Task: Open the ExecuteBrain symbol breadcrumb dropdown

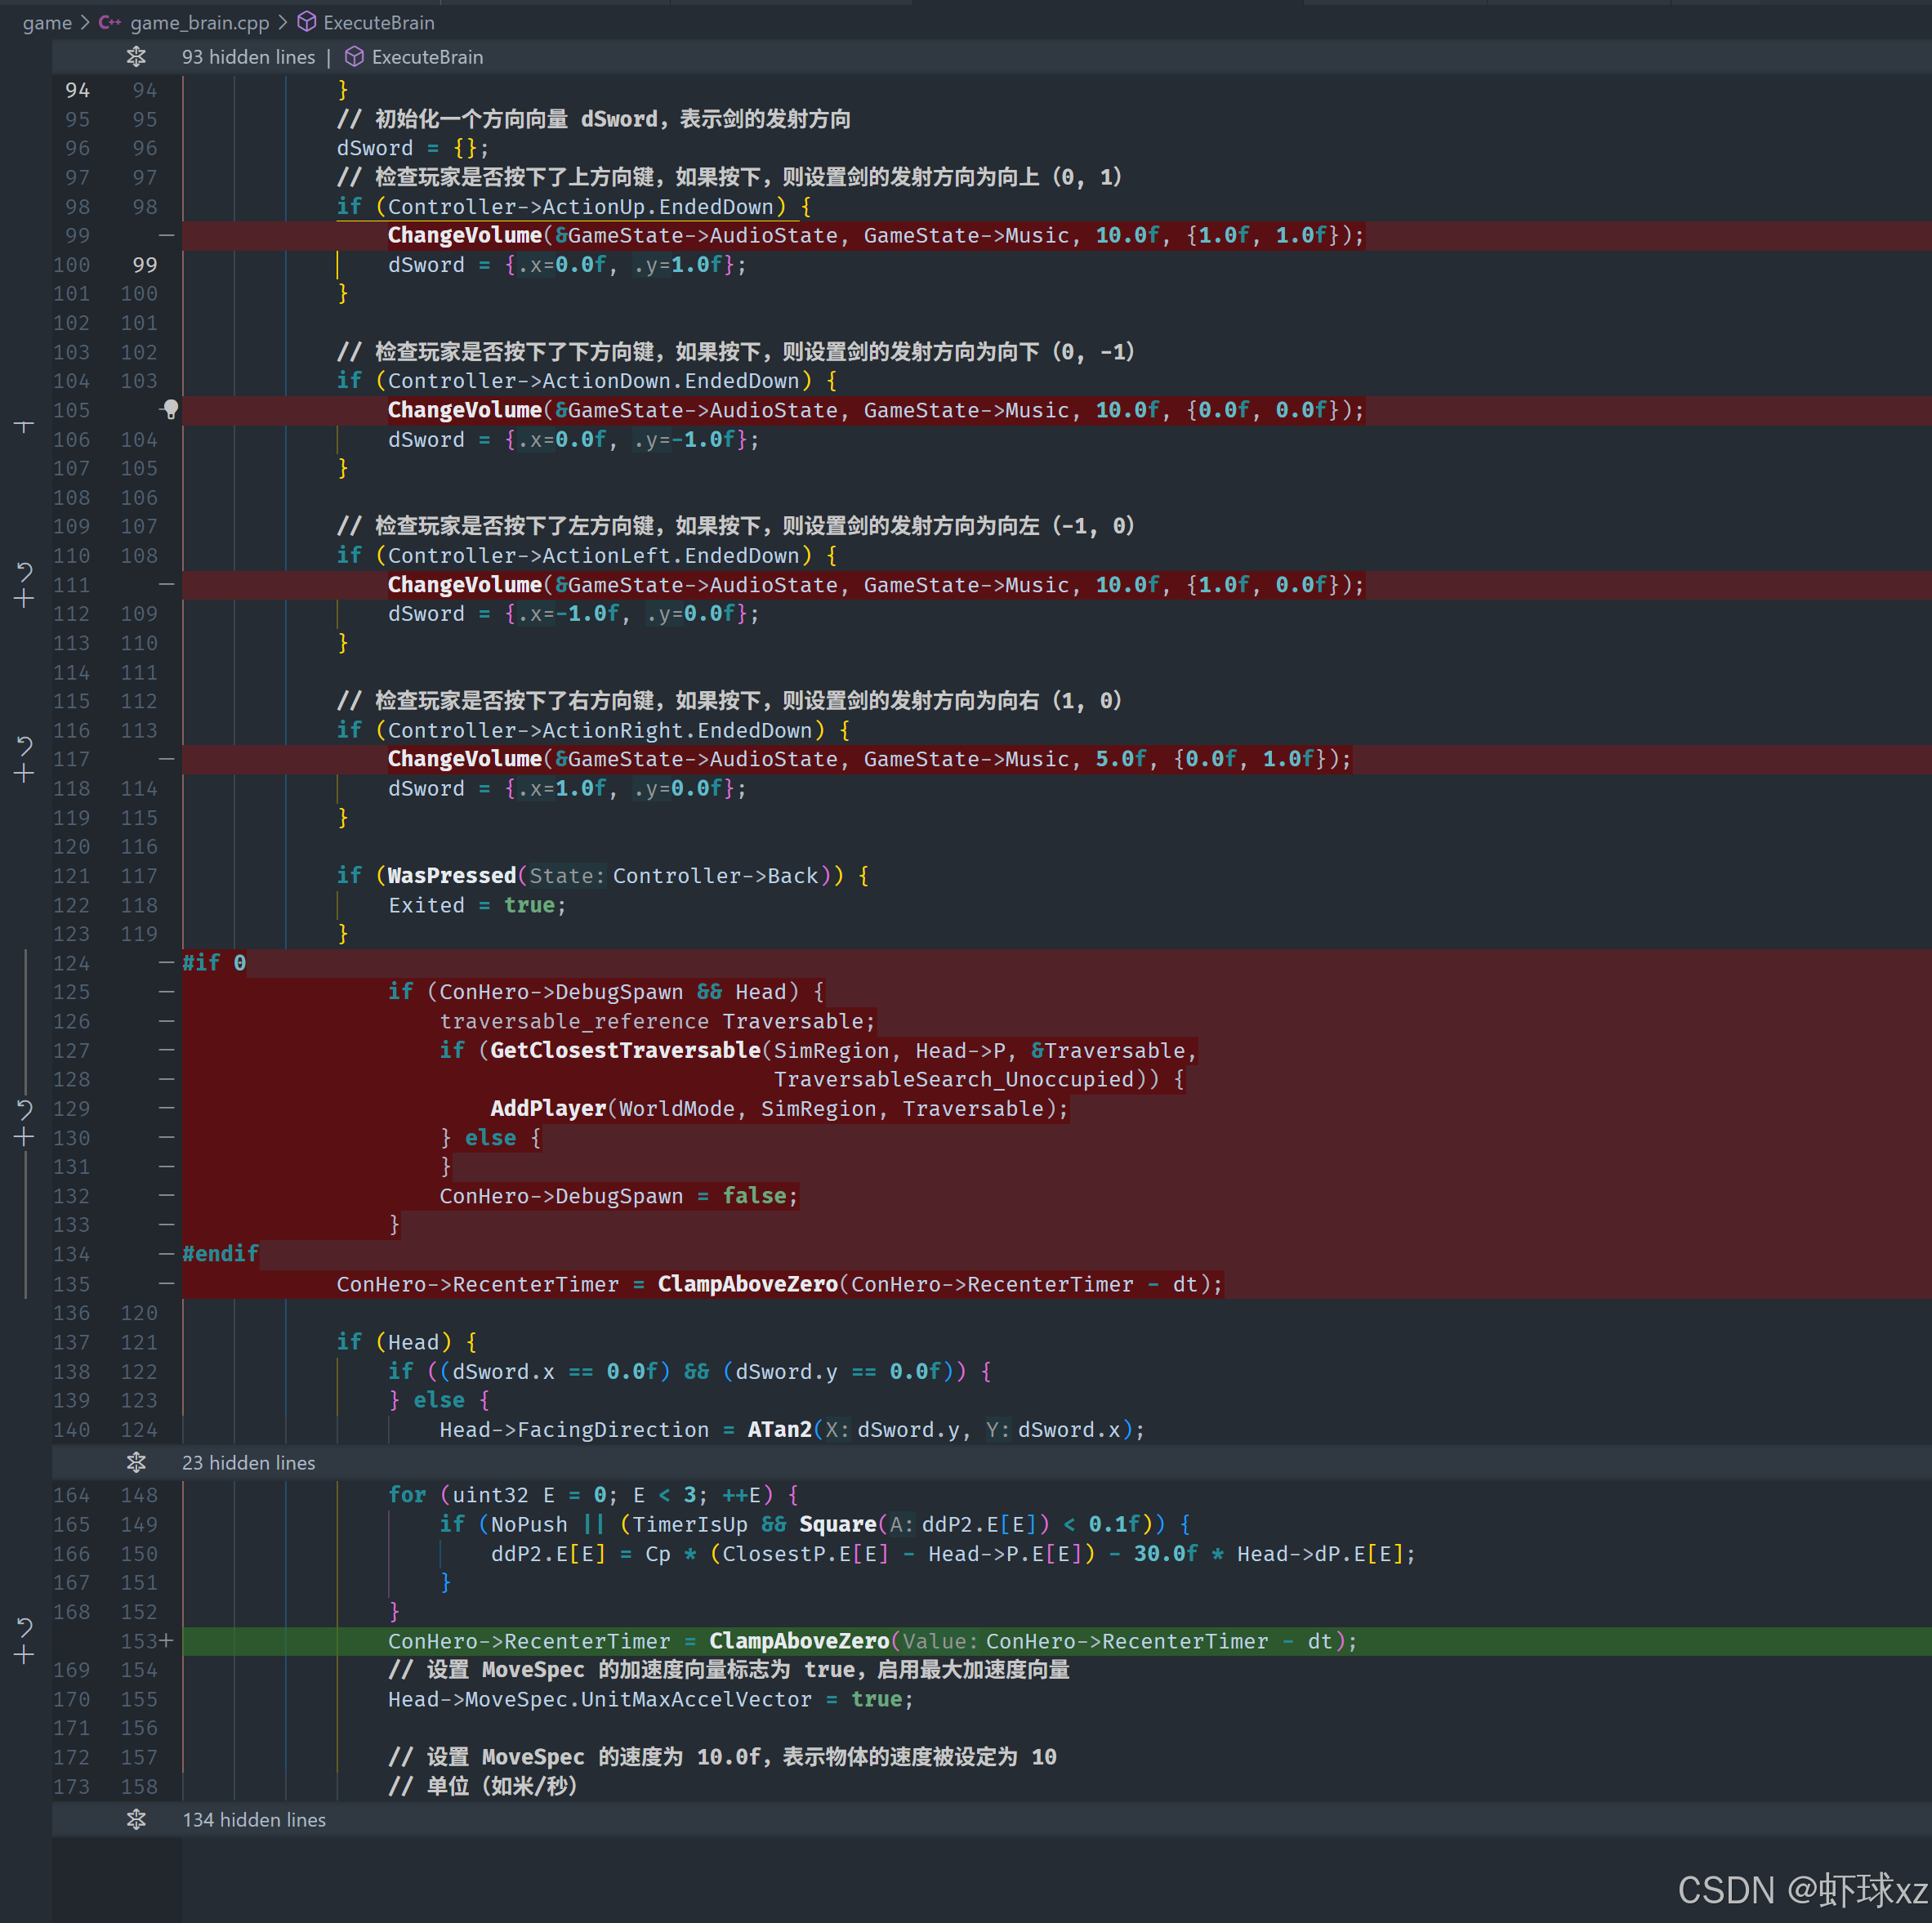Action: tap(378, 22)
